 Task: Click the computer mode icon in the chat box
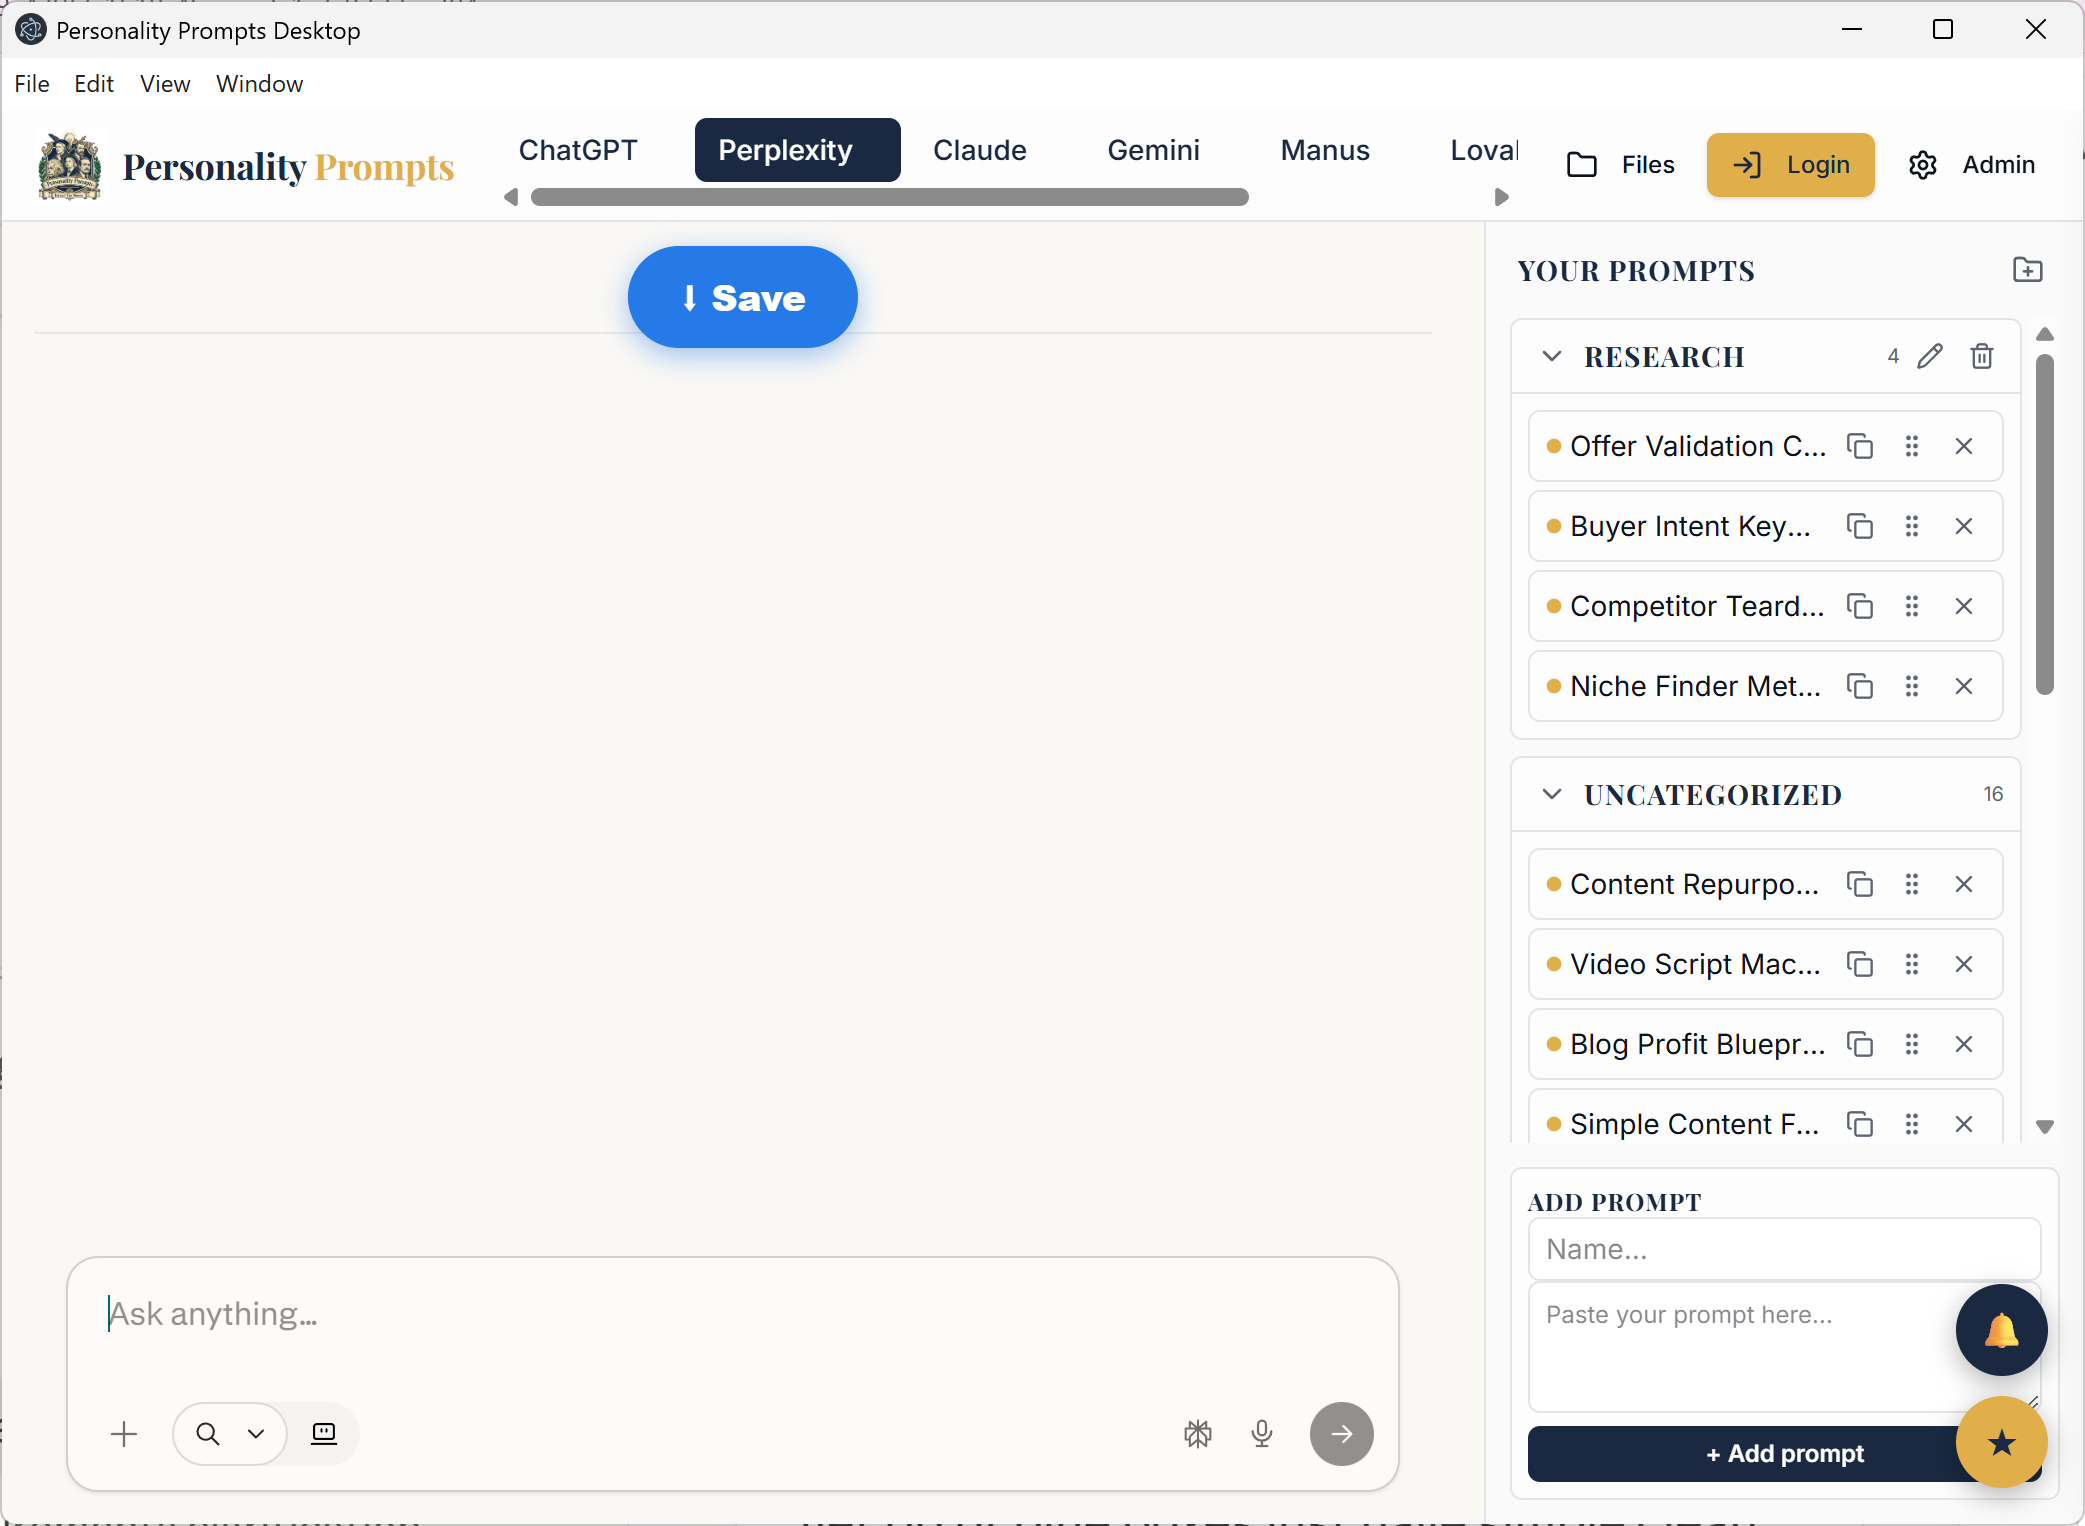click(x=324, y=1434)
